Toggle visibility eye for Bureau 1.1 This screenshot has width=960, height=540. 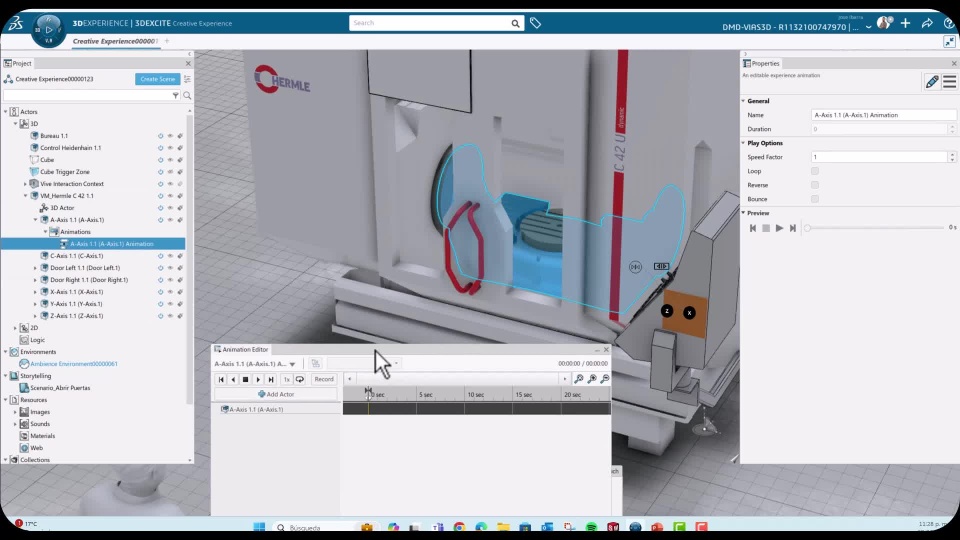click(x=170, y=136)
